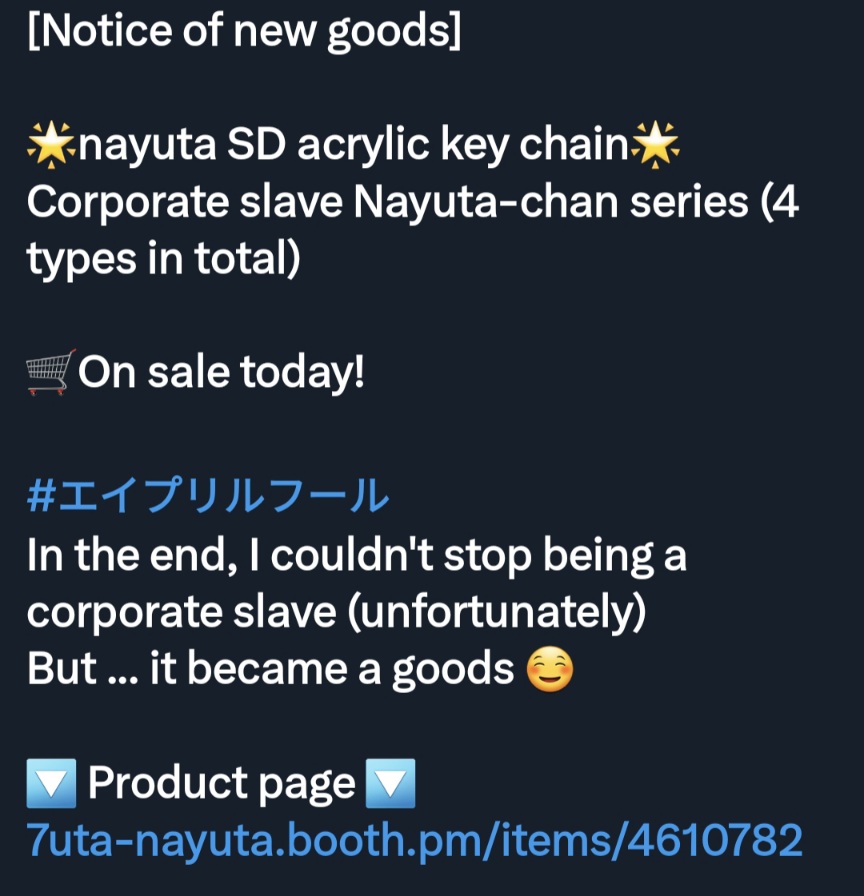Click the word (unfortunately)
Screen dimensions: 864x896
pos(497,612)
